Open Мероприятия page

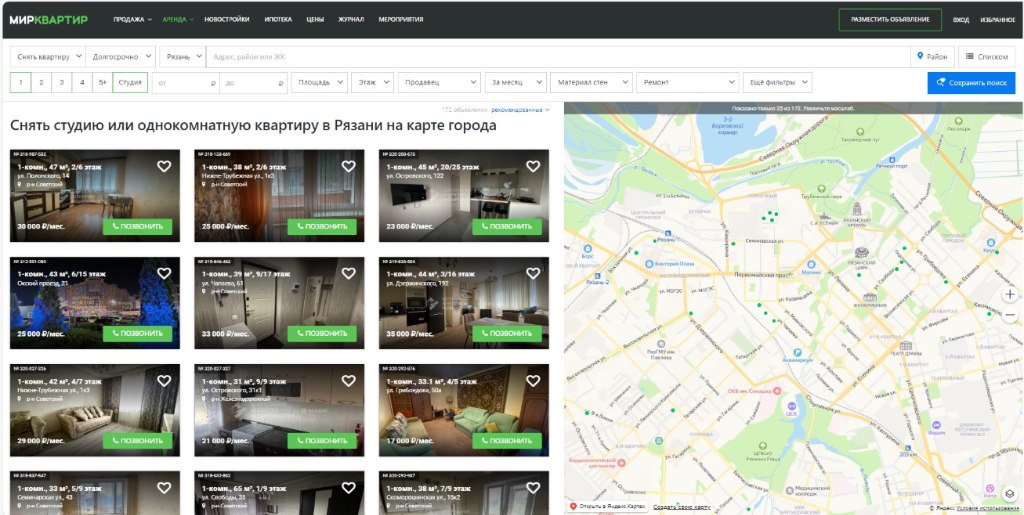tap(400, 20)
